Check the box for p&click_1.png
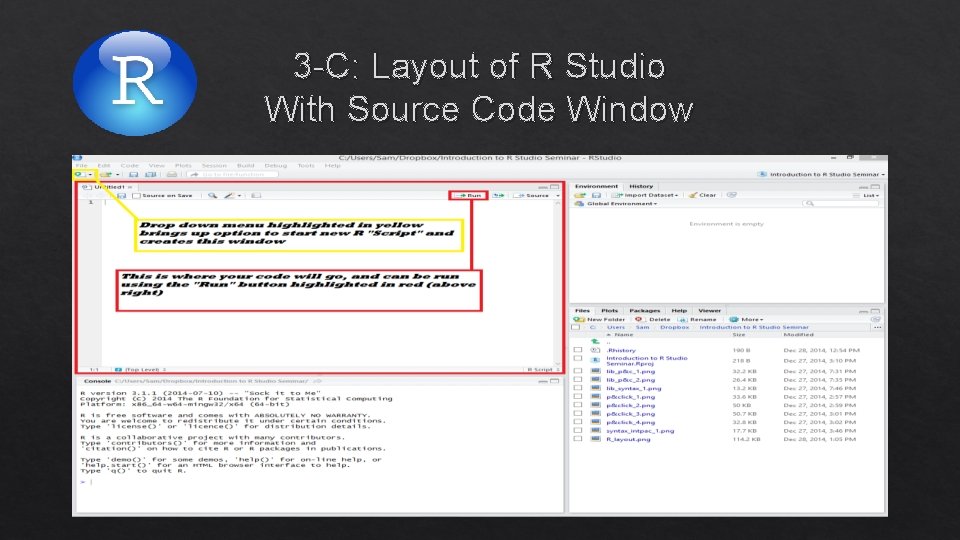The height and width of the screenshot is (540, 960). (x=577, y=396)
